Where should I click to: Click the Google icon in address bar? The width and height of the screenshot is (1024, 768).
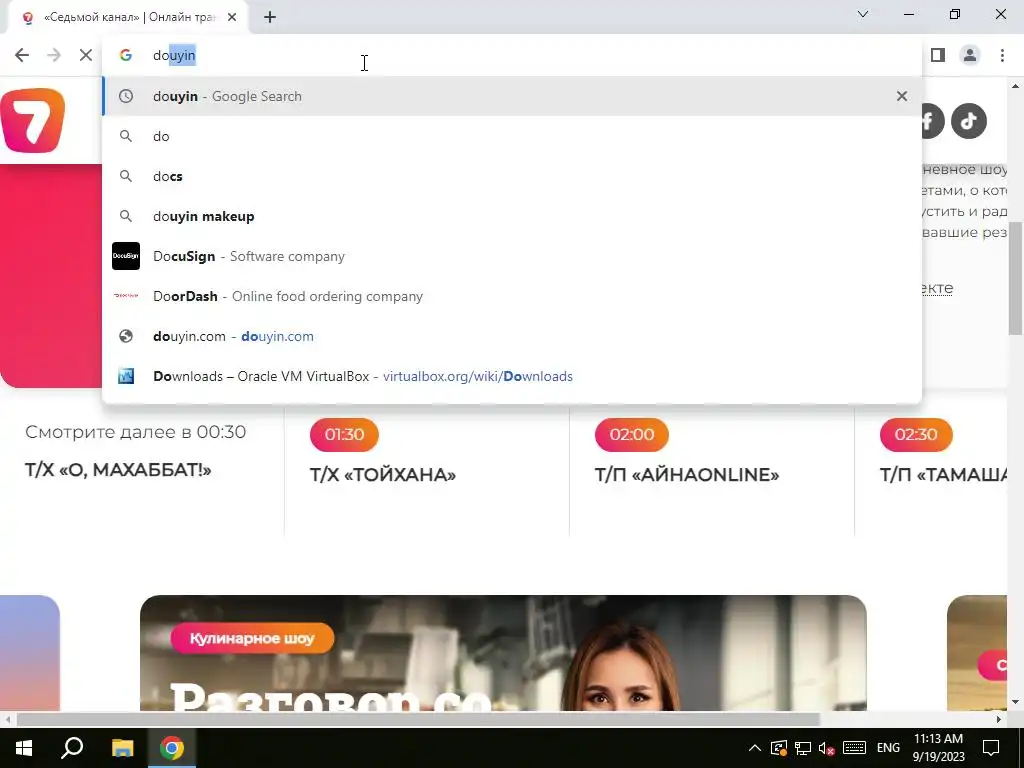(126, 56)
